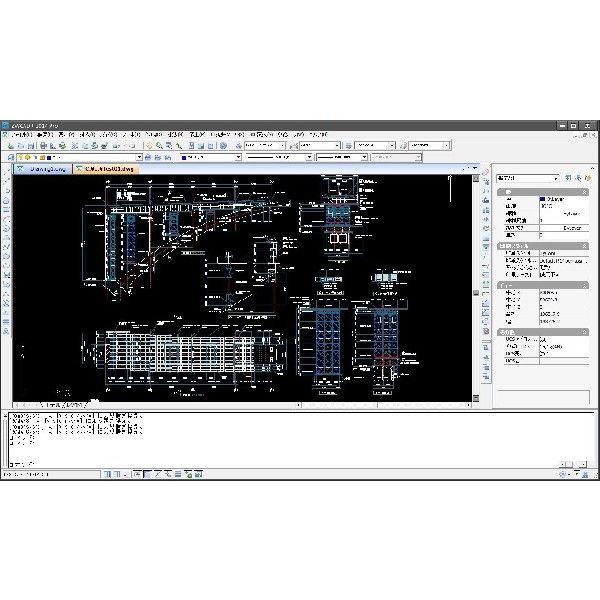Click the Text Style icon before the style dropdown
This screenshot has width=600, height=600.
coord(239,146)
